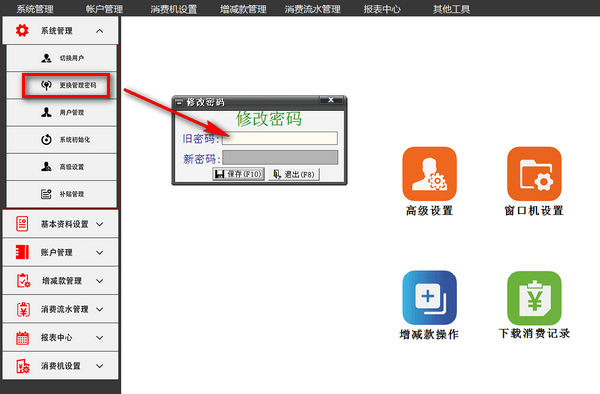Image resolution: width=600 pixels, height=394 pixels.
Task: Select 系统初始化 sidebar item
Action: click(x=61, y=140)
